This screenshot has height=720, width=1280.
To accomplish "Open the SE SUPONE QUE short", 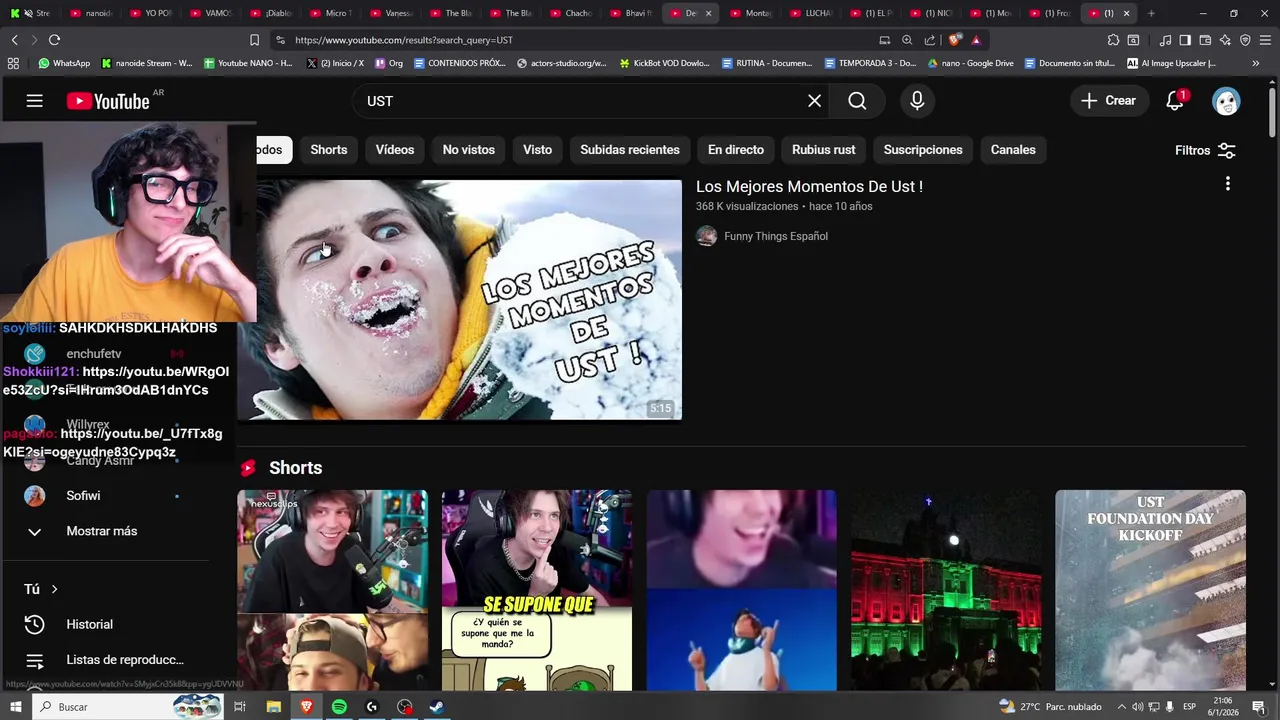I will [537, 590].
